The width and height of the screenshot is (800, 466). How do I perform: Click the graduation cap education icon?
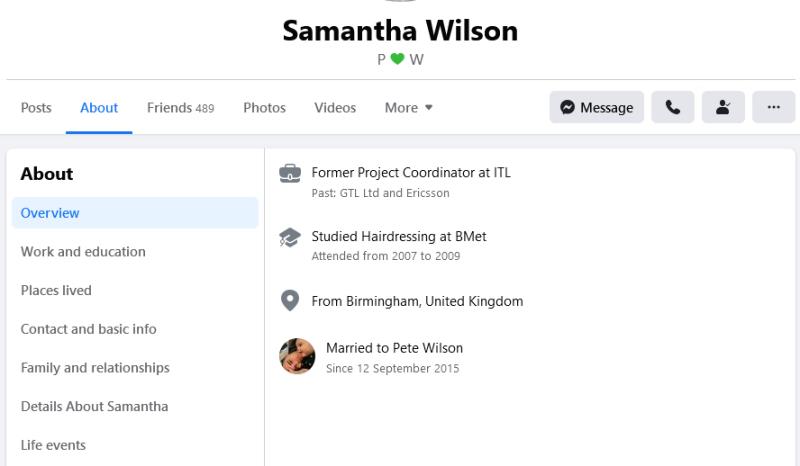(289, 237)
